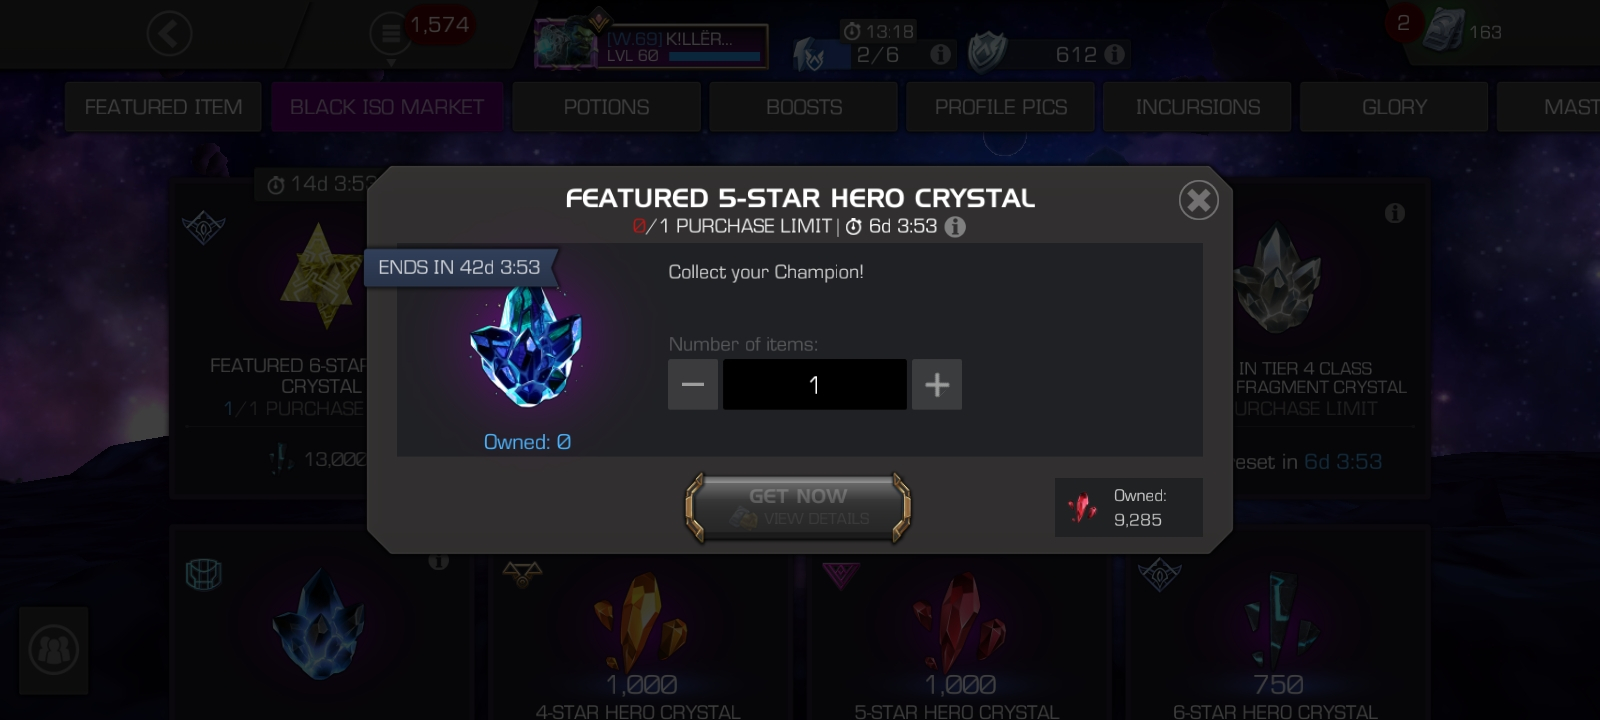Select the number of items field

coord(814,384)
